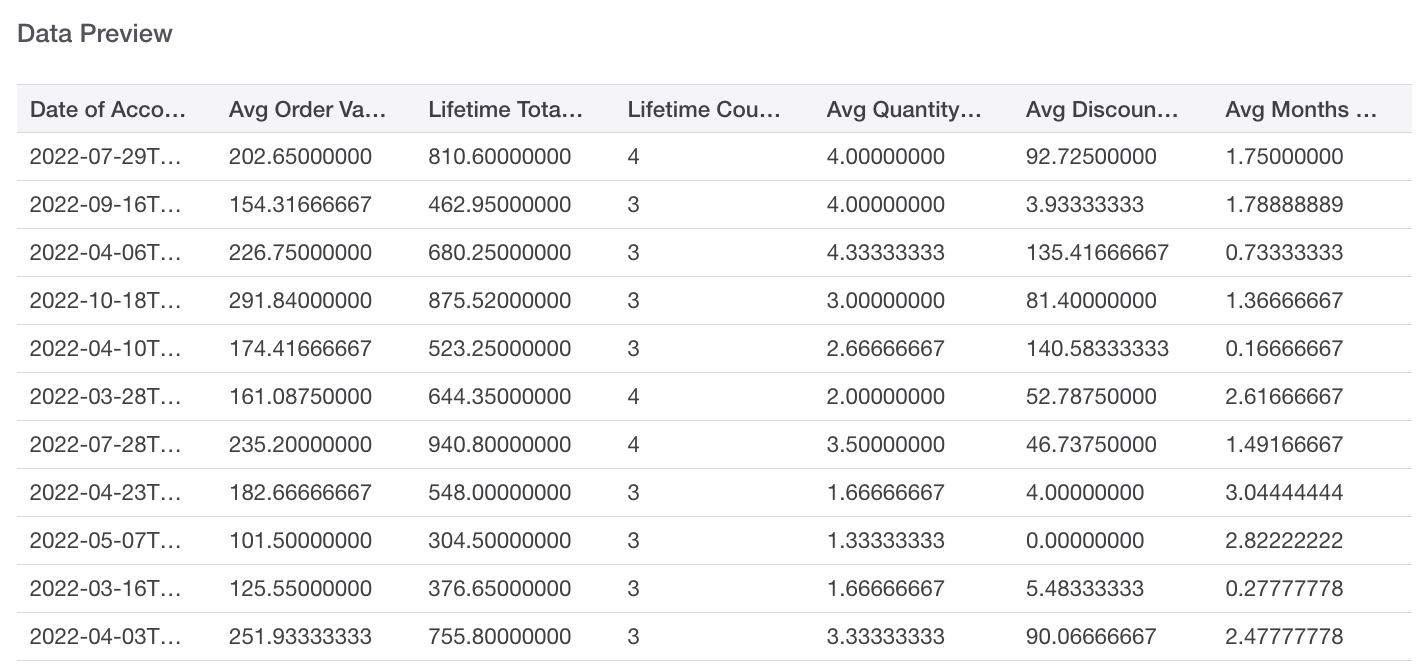
Task: Click the 'Avg Months …' column header
Action: point(1301,109)
